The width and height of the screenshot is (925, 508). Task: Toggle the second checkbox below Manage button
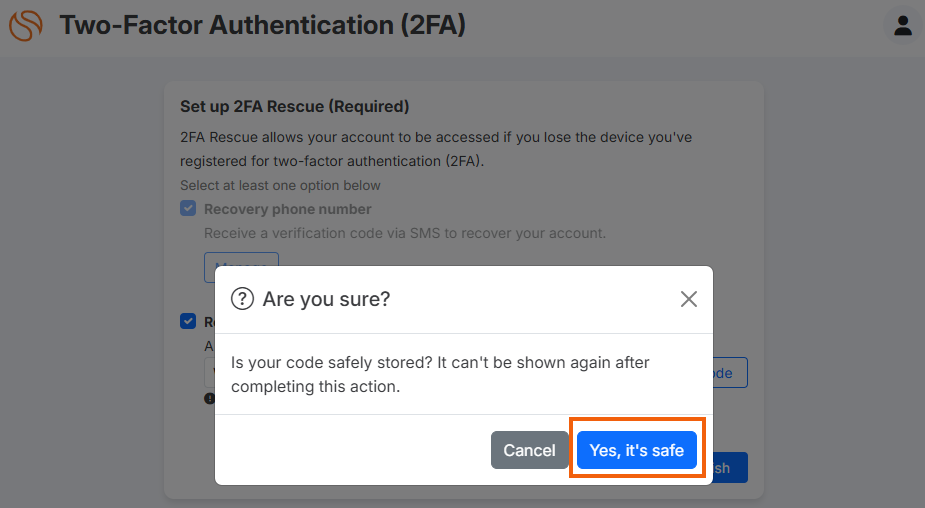tap(188, 321)
